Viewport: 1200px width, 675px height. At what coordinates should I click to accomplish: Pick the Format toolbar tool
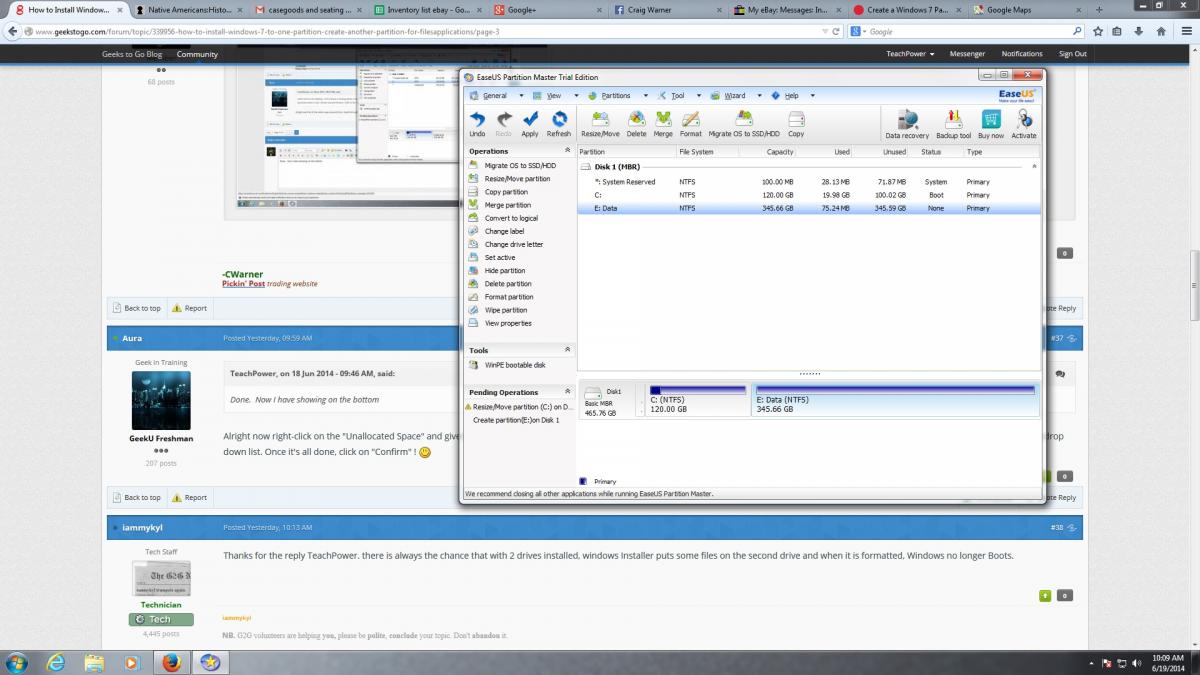[x=691, y=124]
